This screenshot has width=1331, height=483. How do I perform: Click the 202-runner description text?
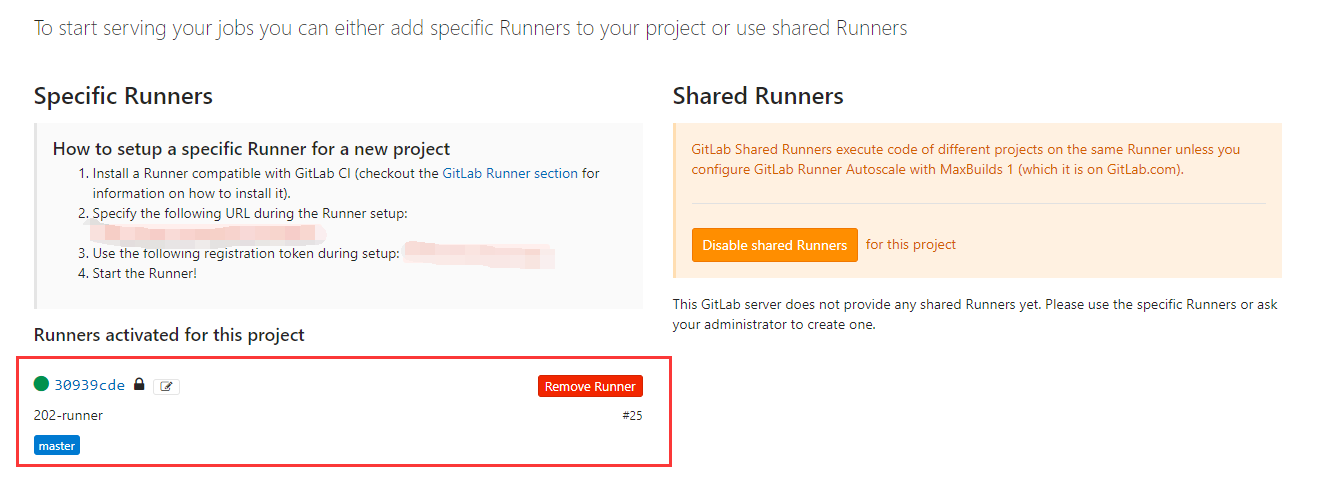pyautogui.click(x=68, y=415)
